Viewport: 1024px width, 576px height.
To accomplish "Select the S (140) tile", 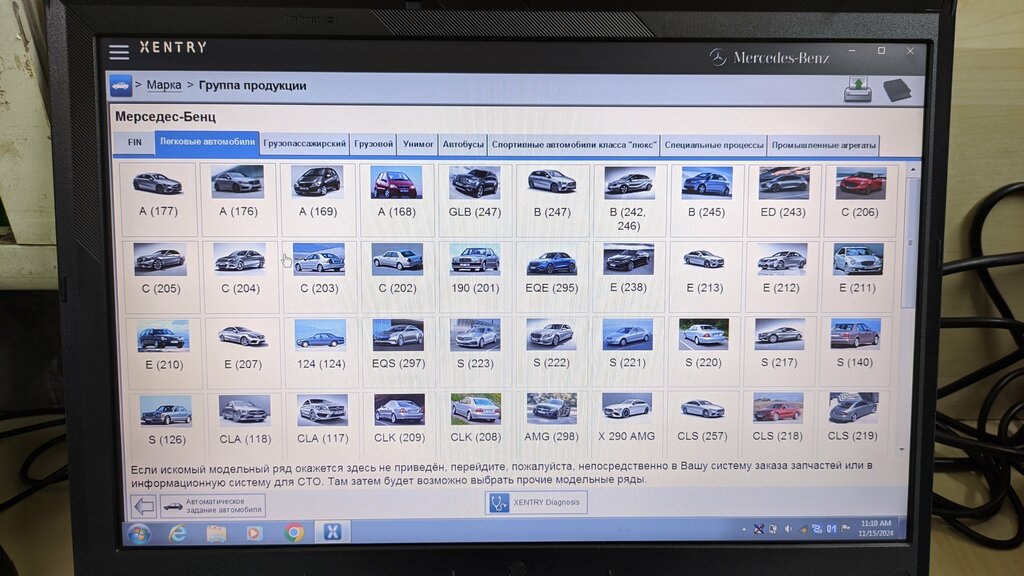I will [x=855, y=351].
